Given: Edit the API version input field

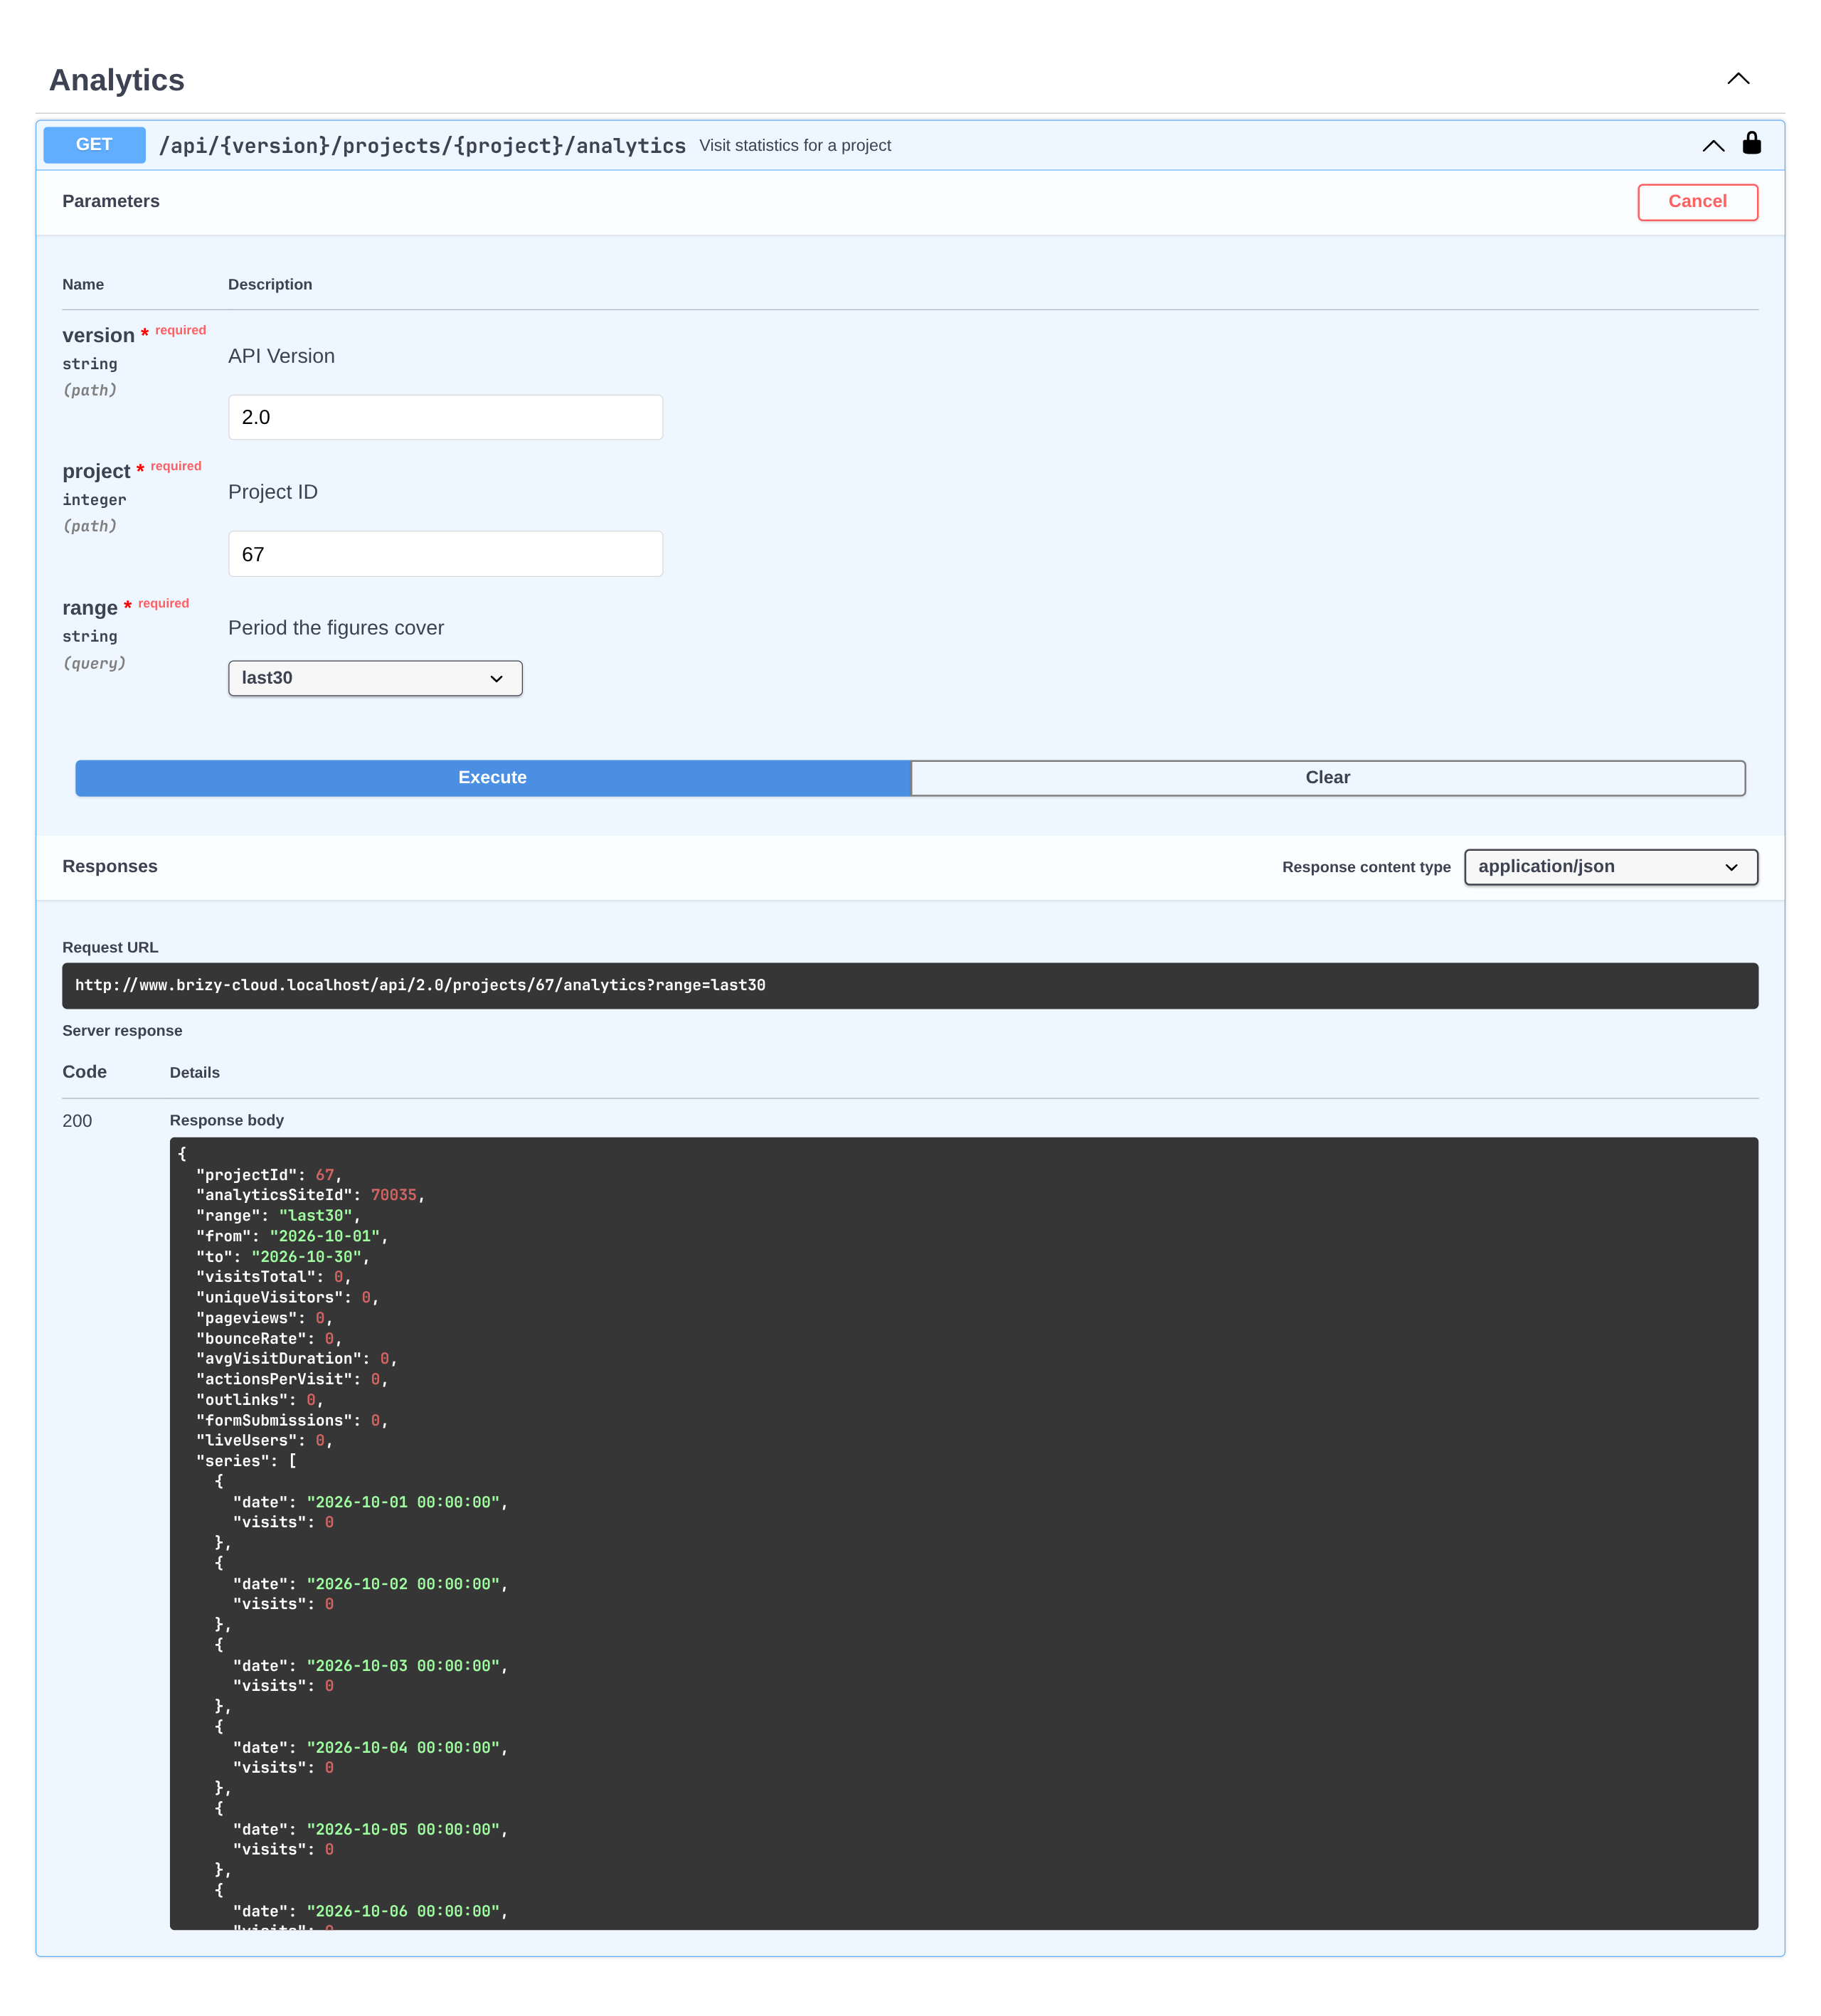Looking at the screenshot, I should tap(445, 417).
